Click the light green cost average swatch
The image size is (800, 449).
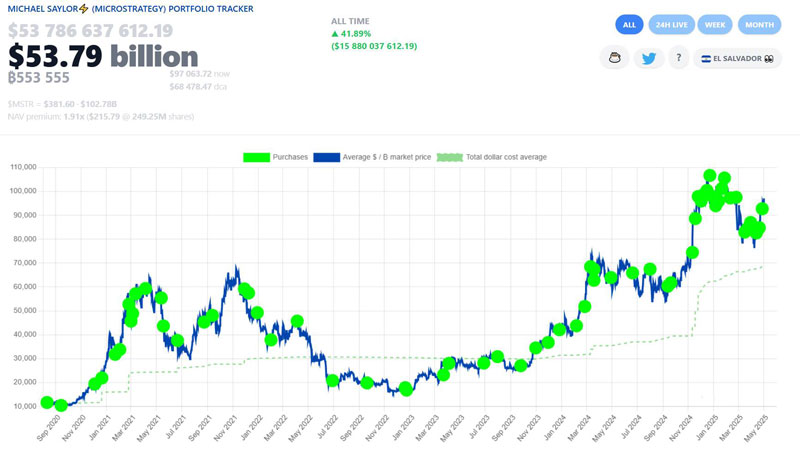[450, 157]
